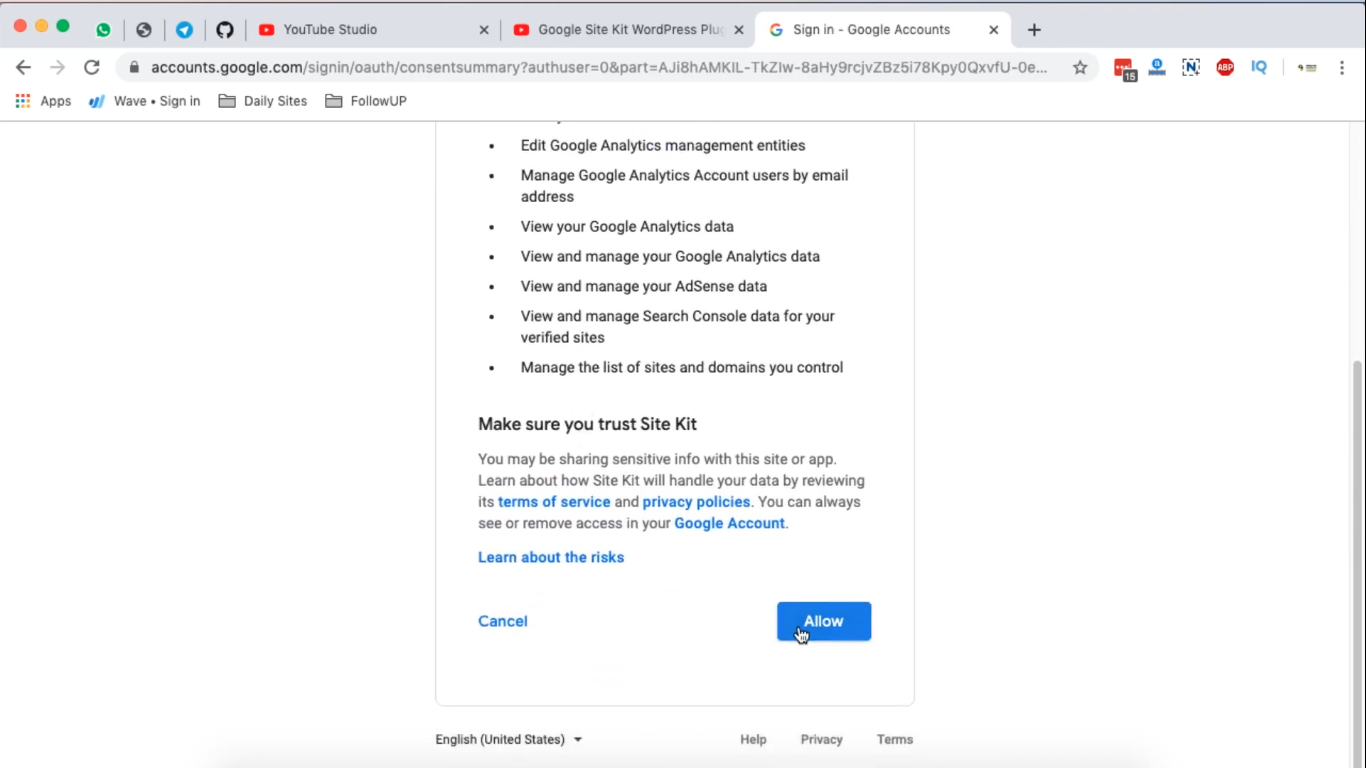Screen dimensions: 1366x768
Task: Bookmark this page with the star icon
Action: point(1080,68)
